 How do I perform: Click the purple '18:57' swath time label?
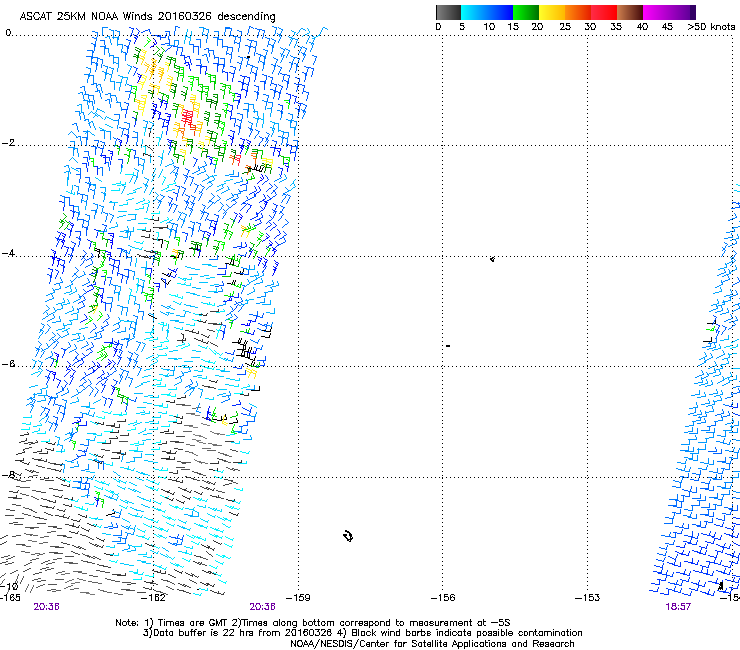pos(678,607)
